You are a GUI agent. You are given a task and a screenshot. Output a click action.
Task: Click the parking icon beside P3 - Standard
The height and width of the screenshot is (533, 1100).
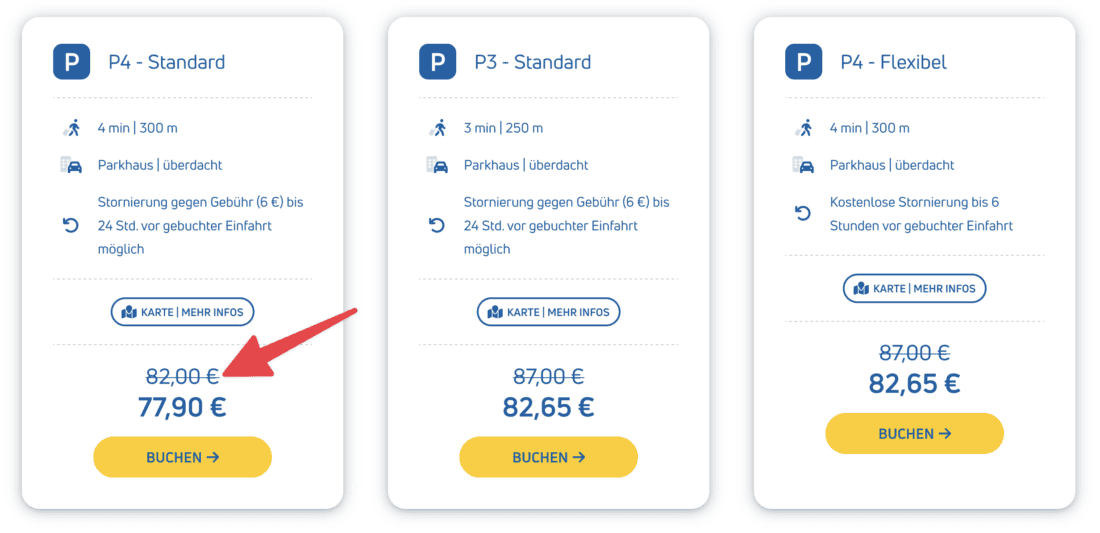437,62
